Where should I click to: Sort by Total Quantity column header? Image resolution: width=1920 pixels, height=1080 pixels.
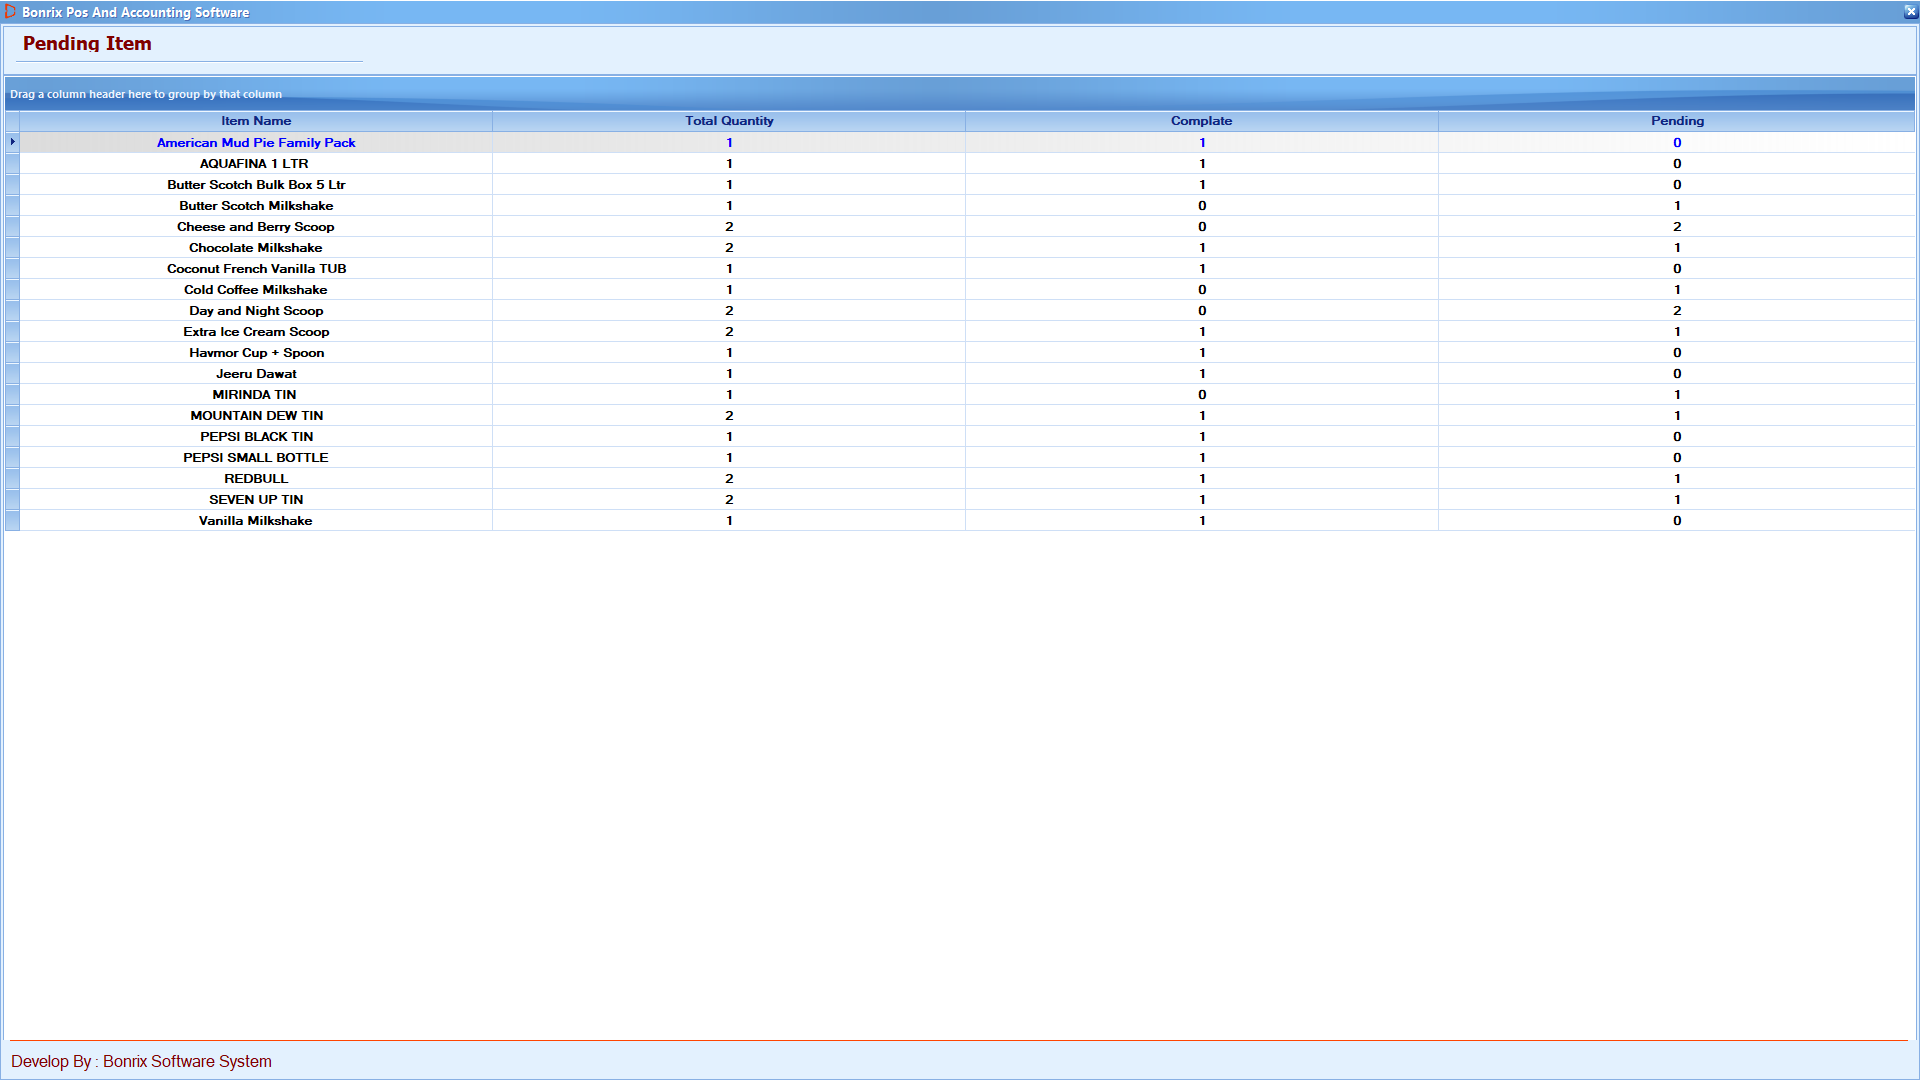click(729, 121)
